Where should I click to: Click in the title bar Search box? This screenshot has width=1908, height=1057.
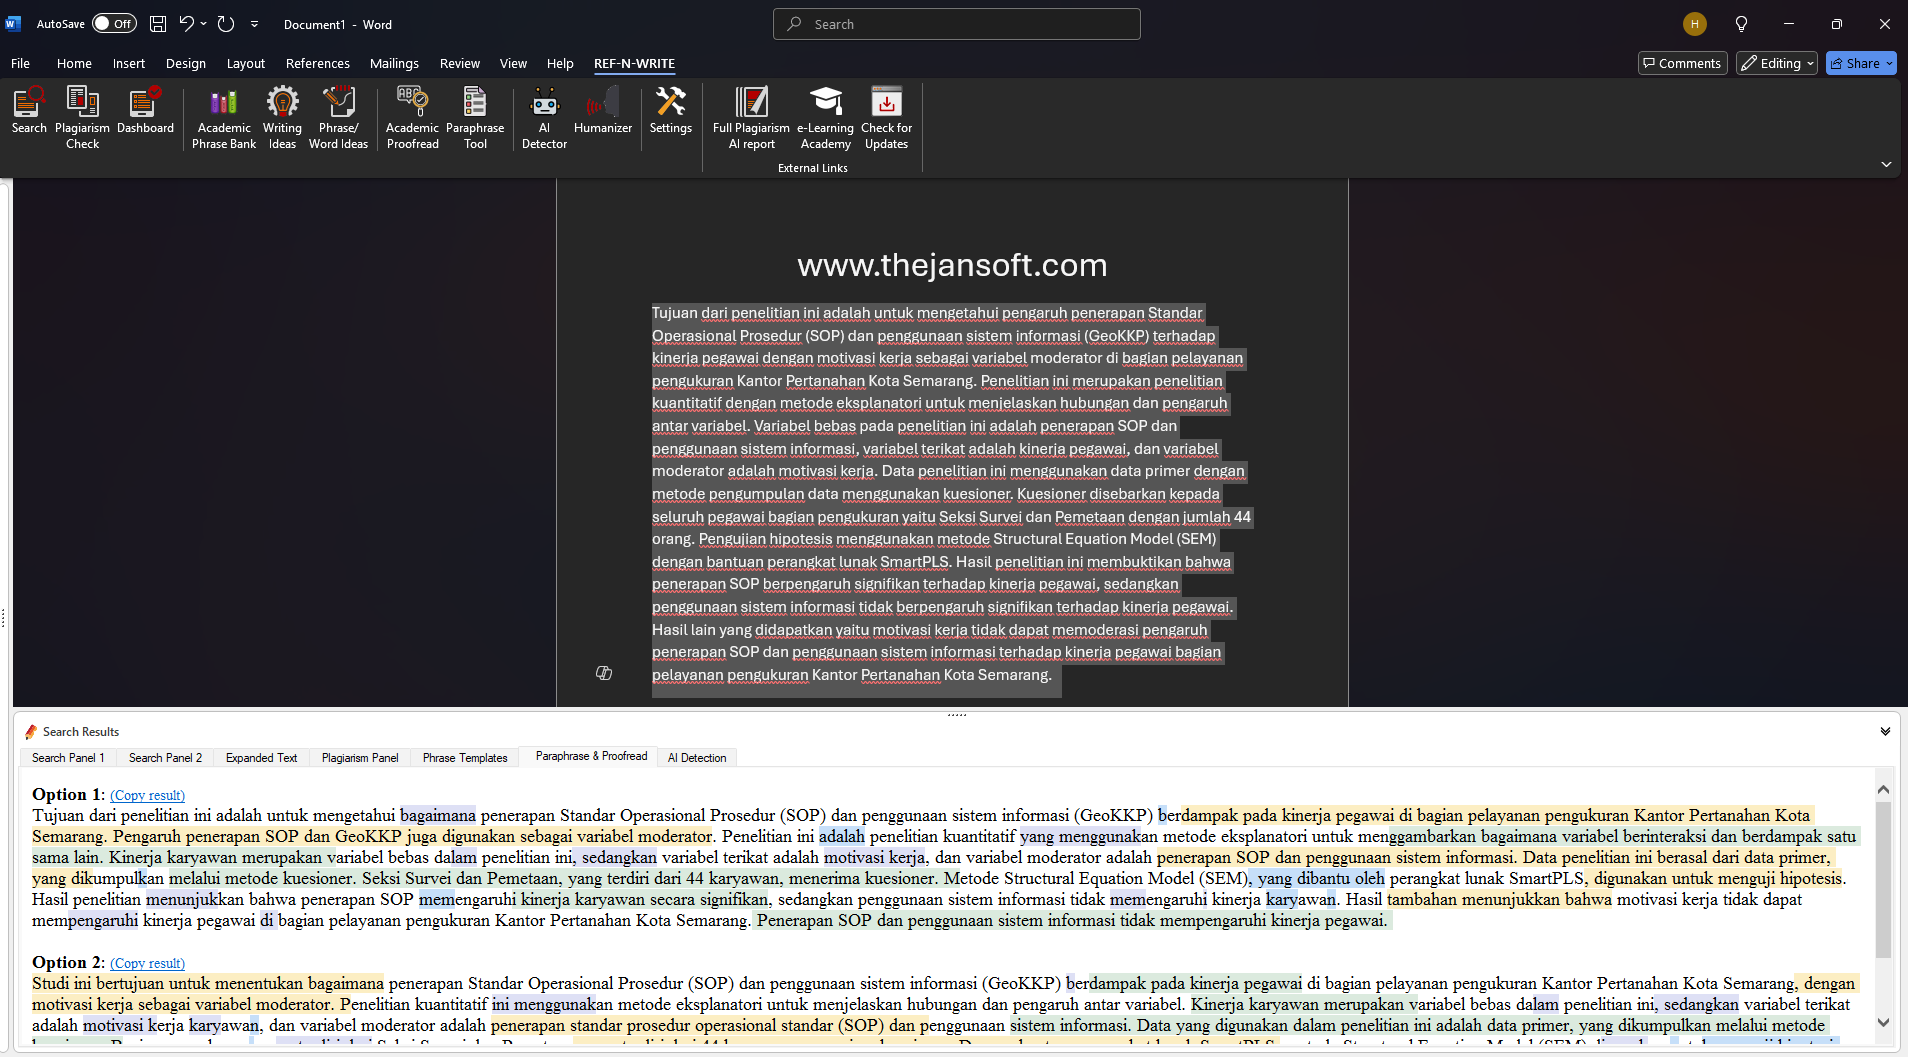pos(956,24)
